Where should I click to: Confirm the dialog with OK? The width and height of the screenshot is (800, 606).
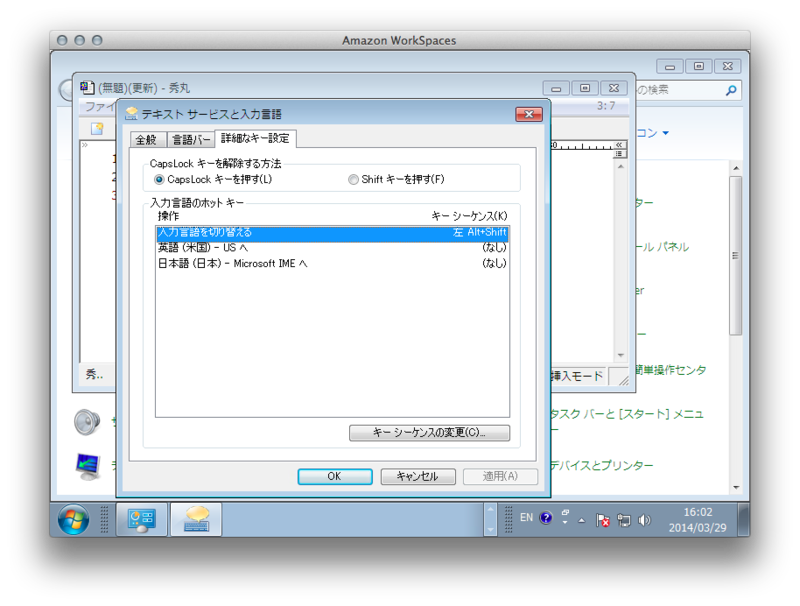[x=335, y=476]
